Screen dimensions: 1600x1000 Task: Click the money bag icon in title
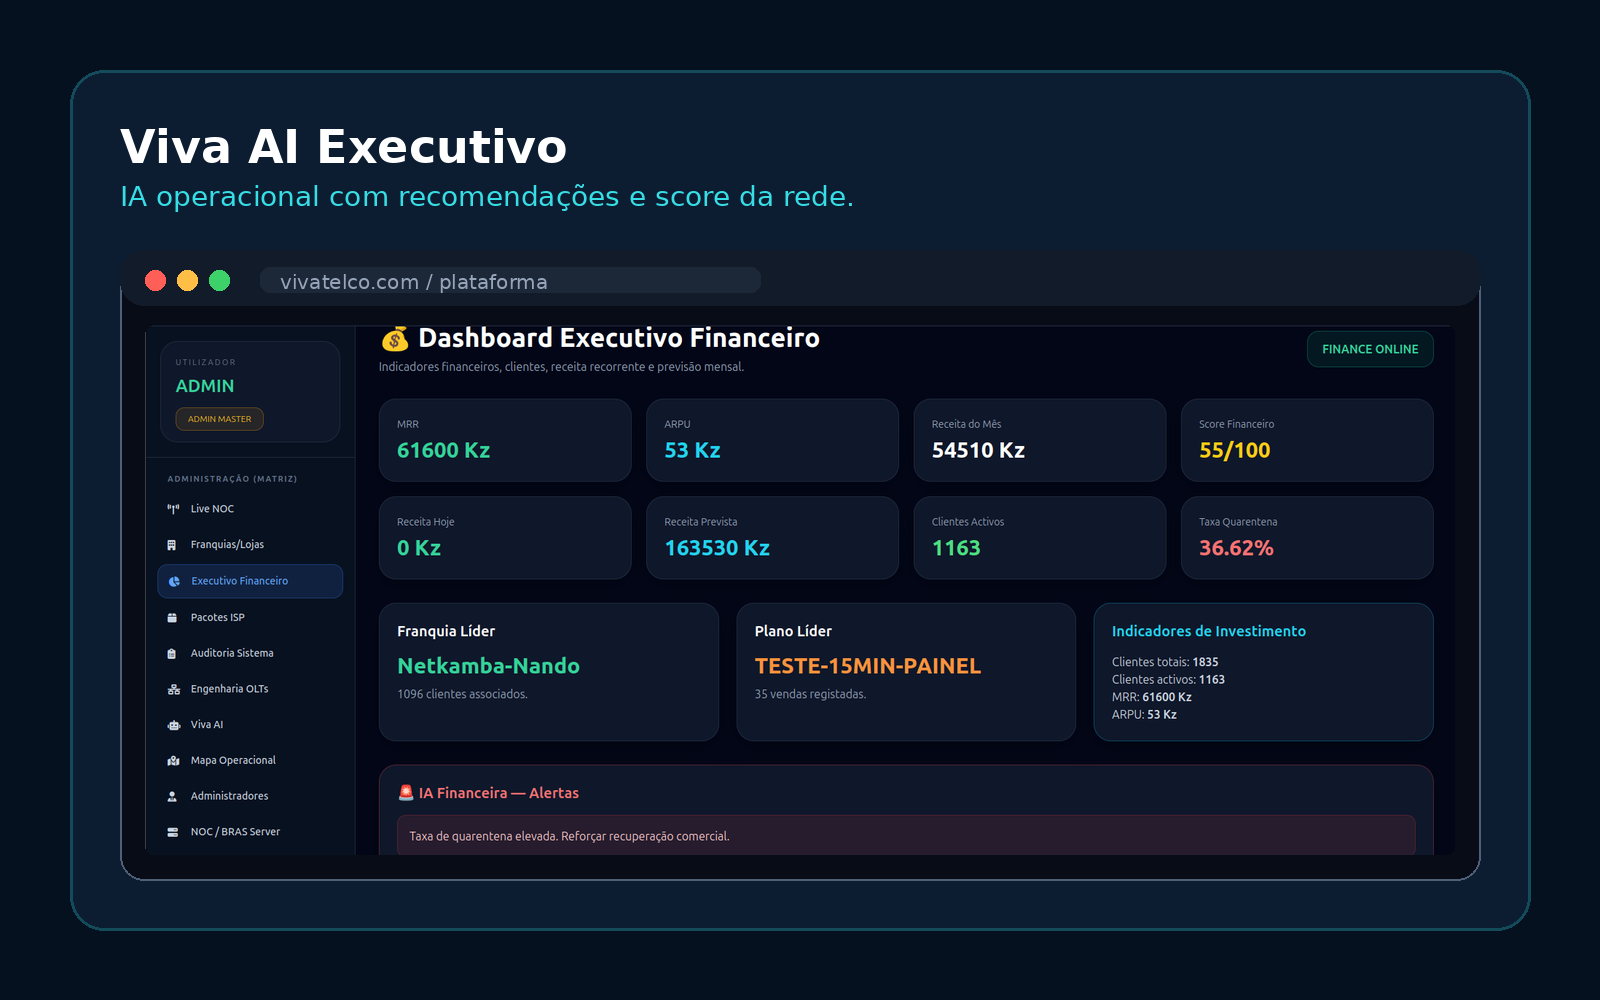pos(395,339)
